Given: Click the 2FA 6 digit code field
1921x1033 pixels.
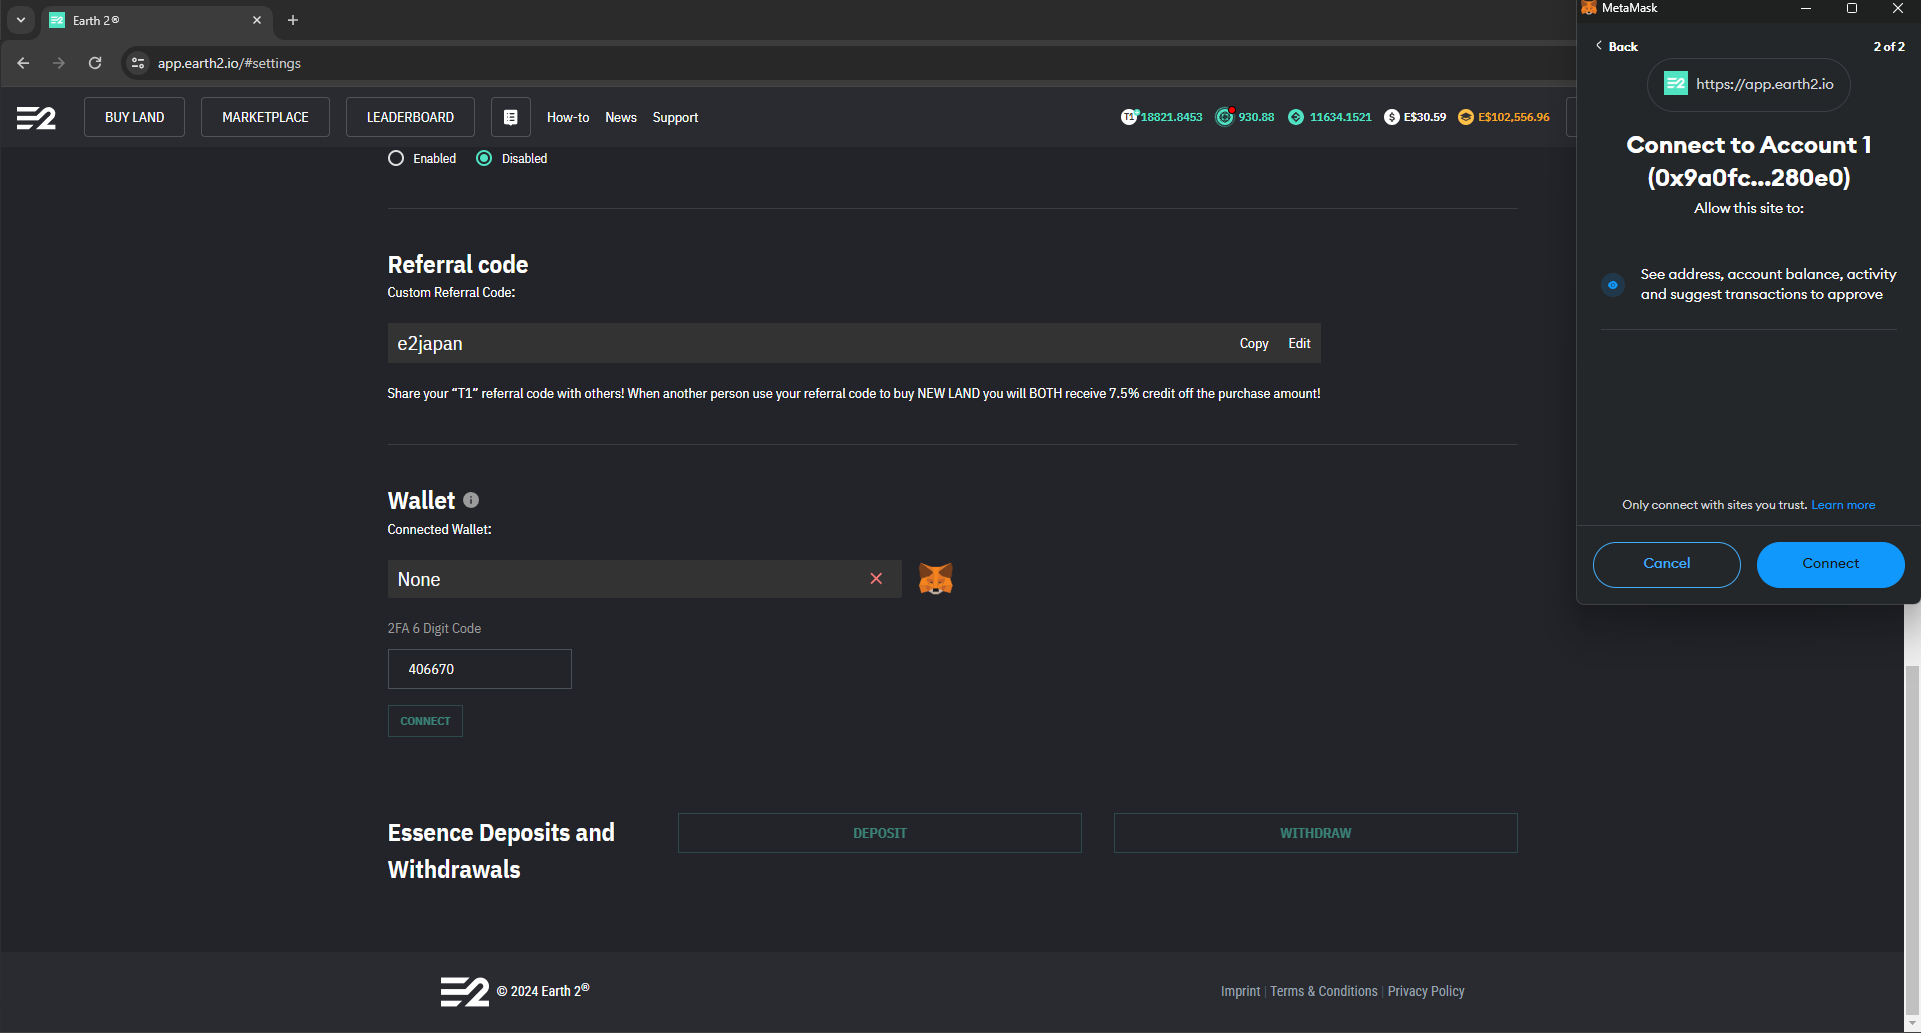Looking at the screenshot, I should [480, 669].
